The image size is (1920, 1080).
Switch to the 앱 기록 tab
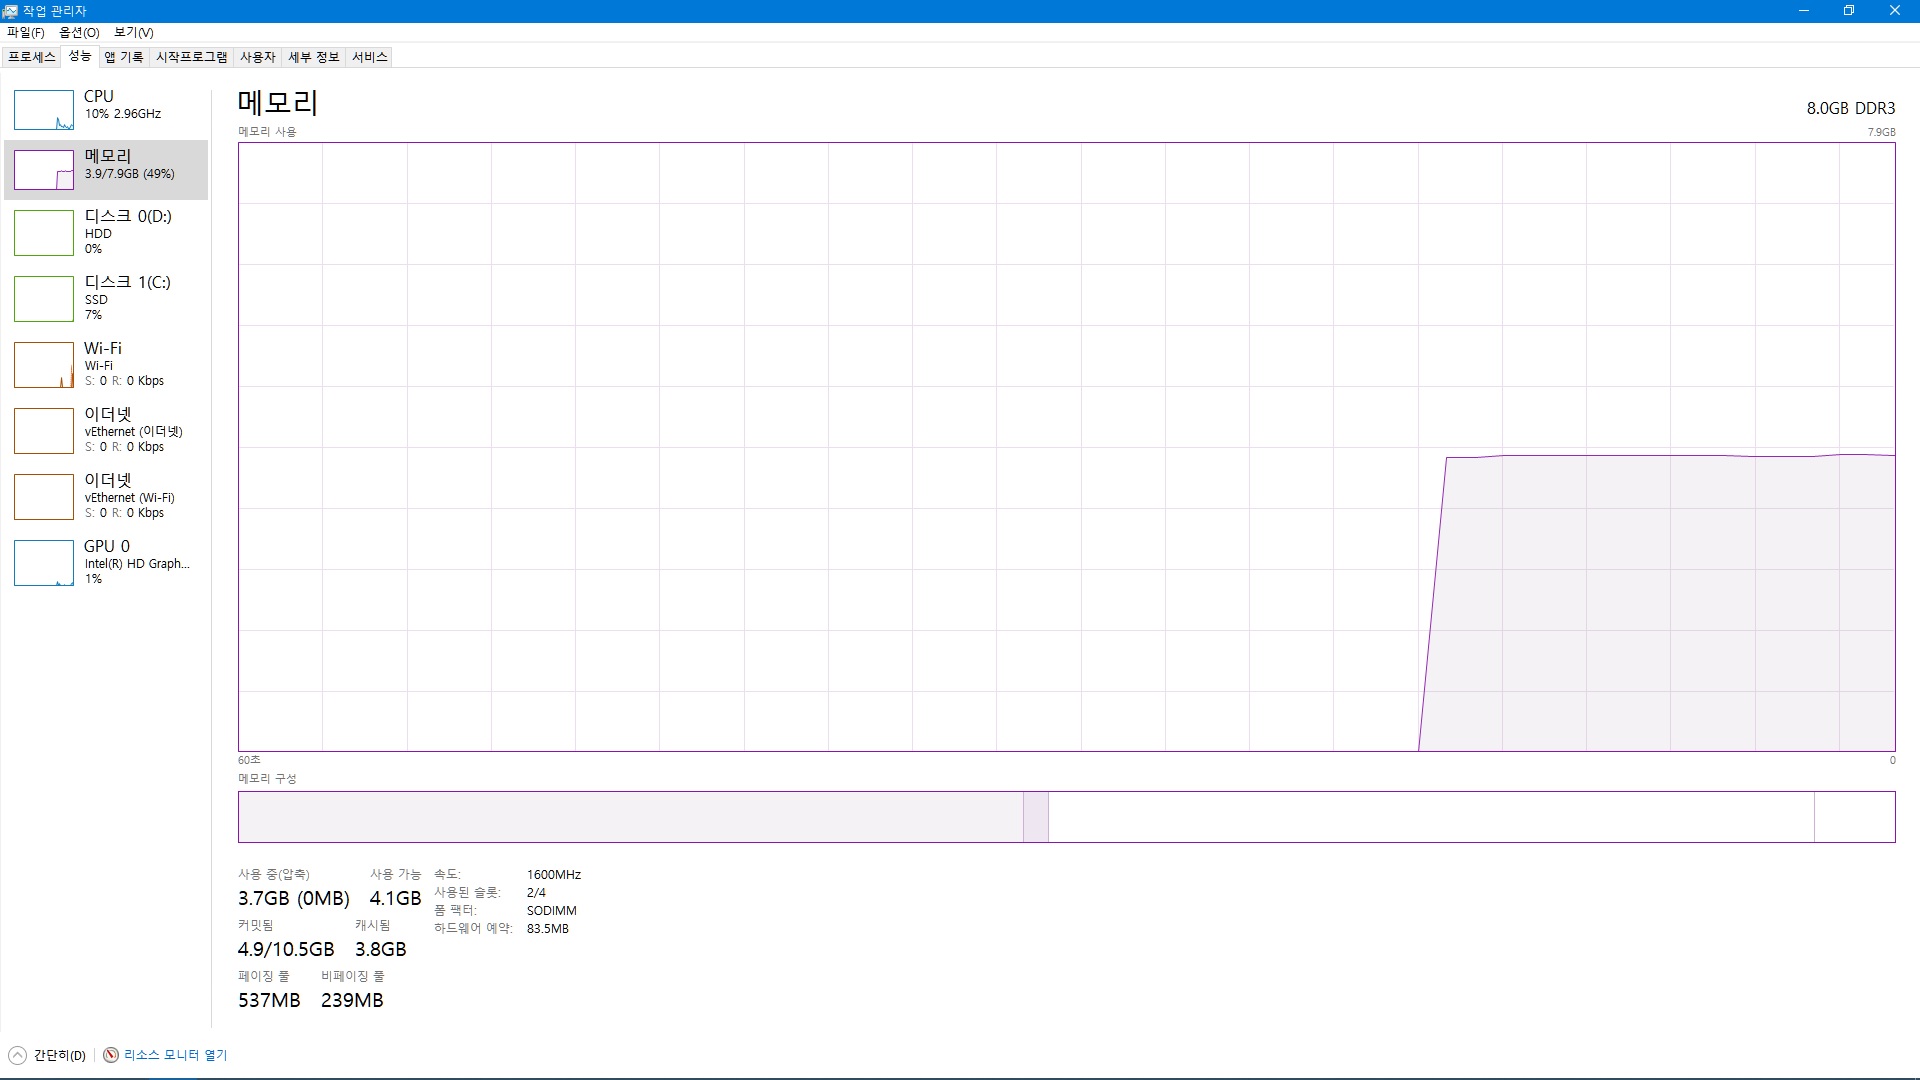click(x=124, y=57)
